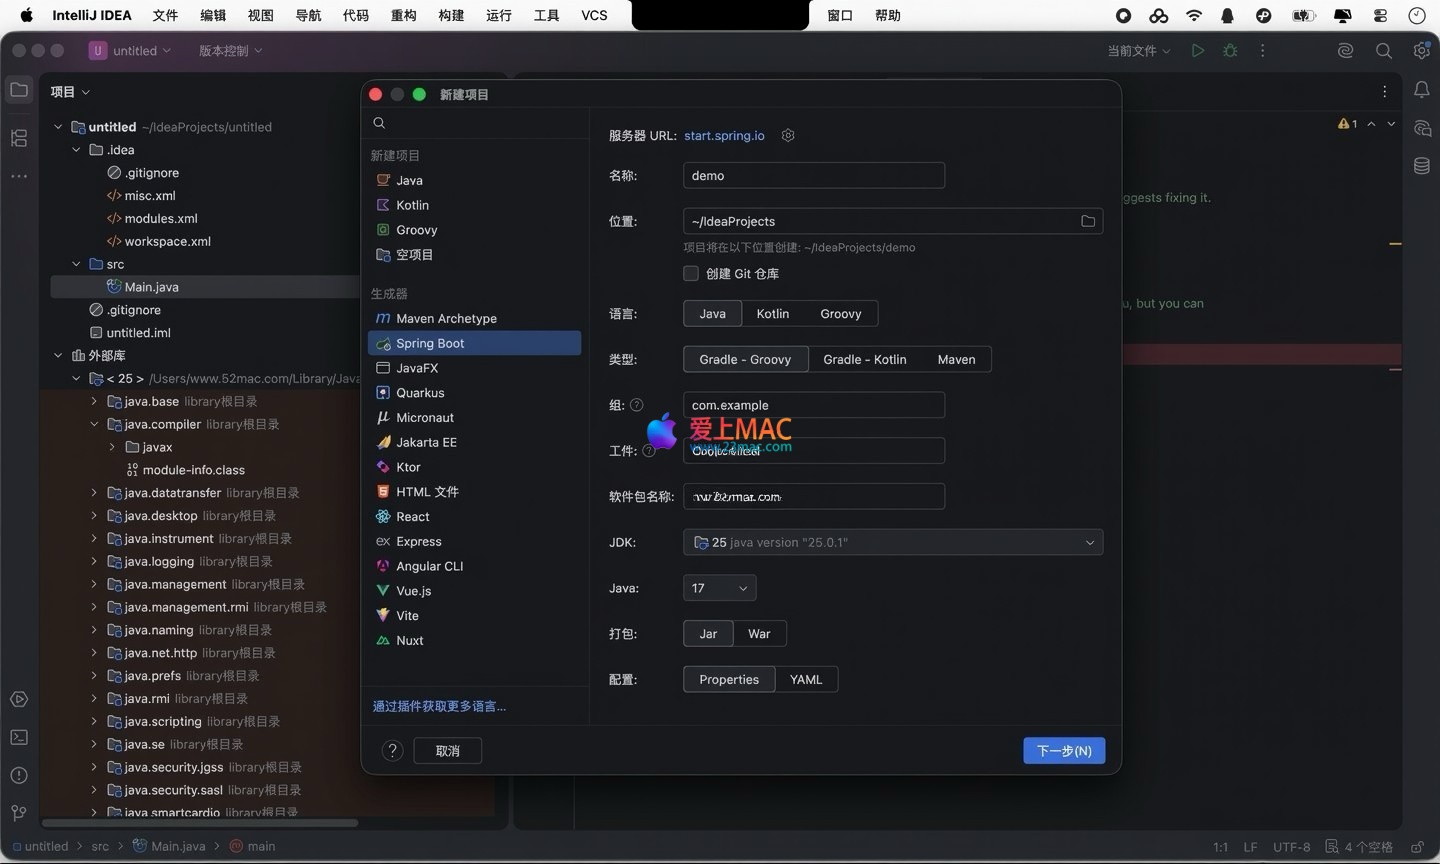The height and width of the screenshot is (864, 1440).
Task: Select Maven Archetype in the generators list
Action: pyautogui.click(x=446, y=319)
